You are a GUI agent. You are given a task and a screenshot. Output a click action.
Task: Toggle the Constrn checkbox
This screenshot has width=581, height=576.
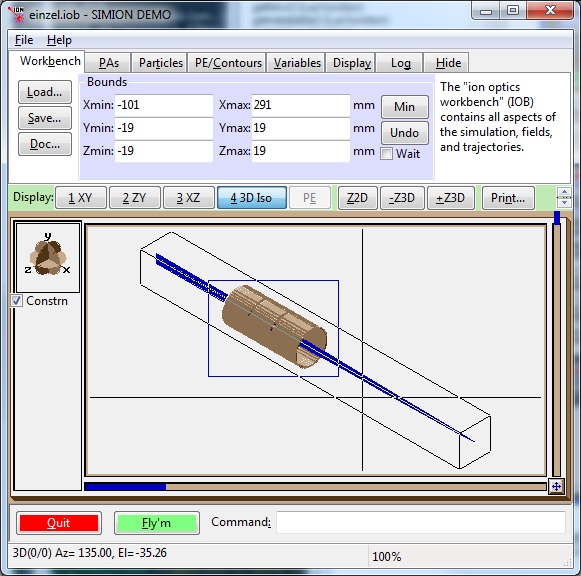coord(16,301)
